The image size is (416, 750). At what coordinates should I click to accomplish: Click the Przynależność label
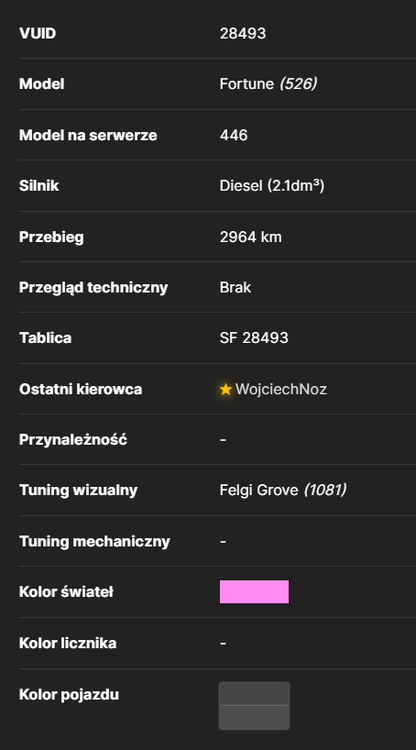click(x=73, y=440)
